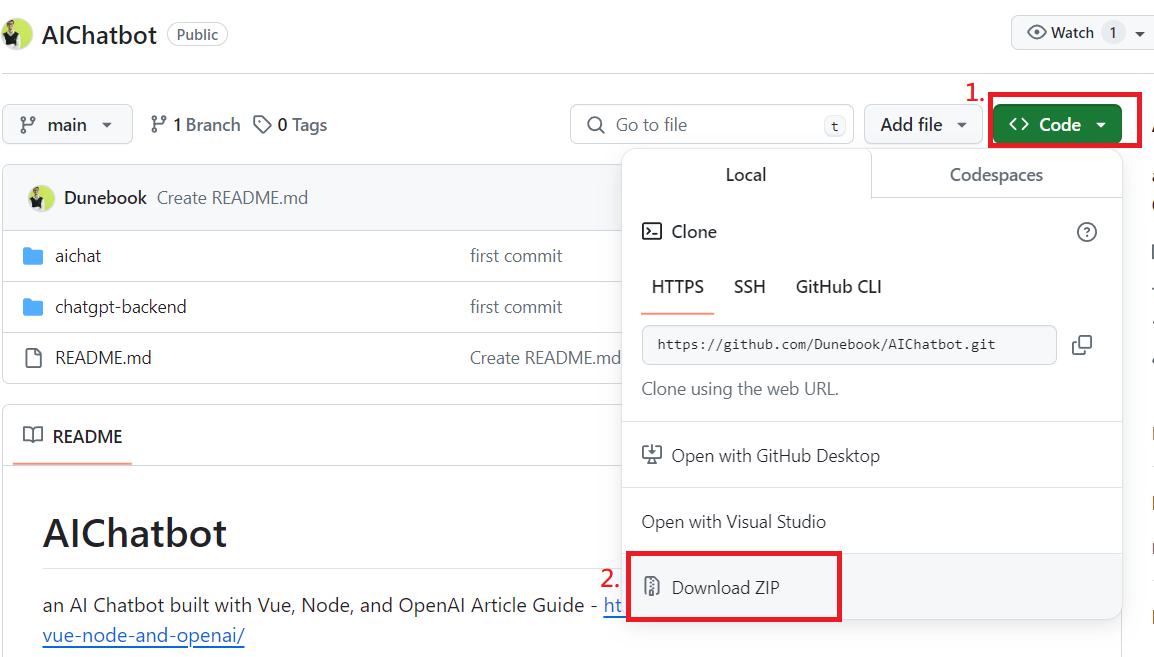Choose Open with GitHub Desktop

(775, 456)
